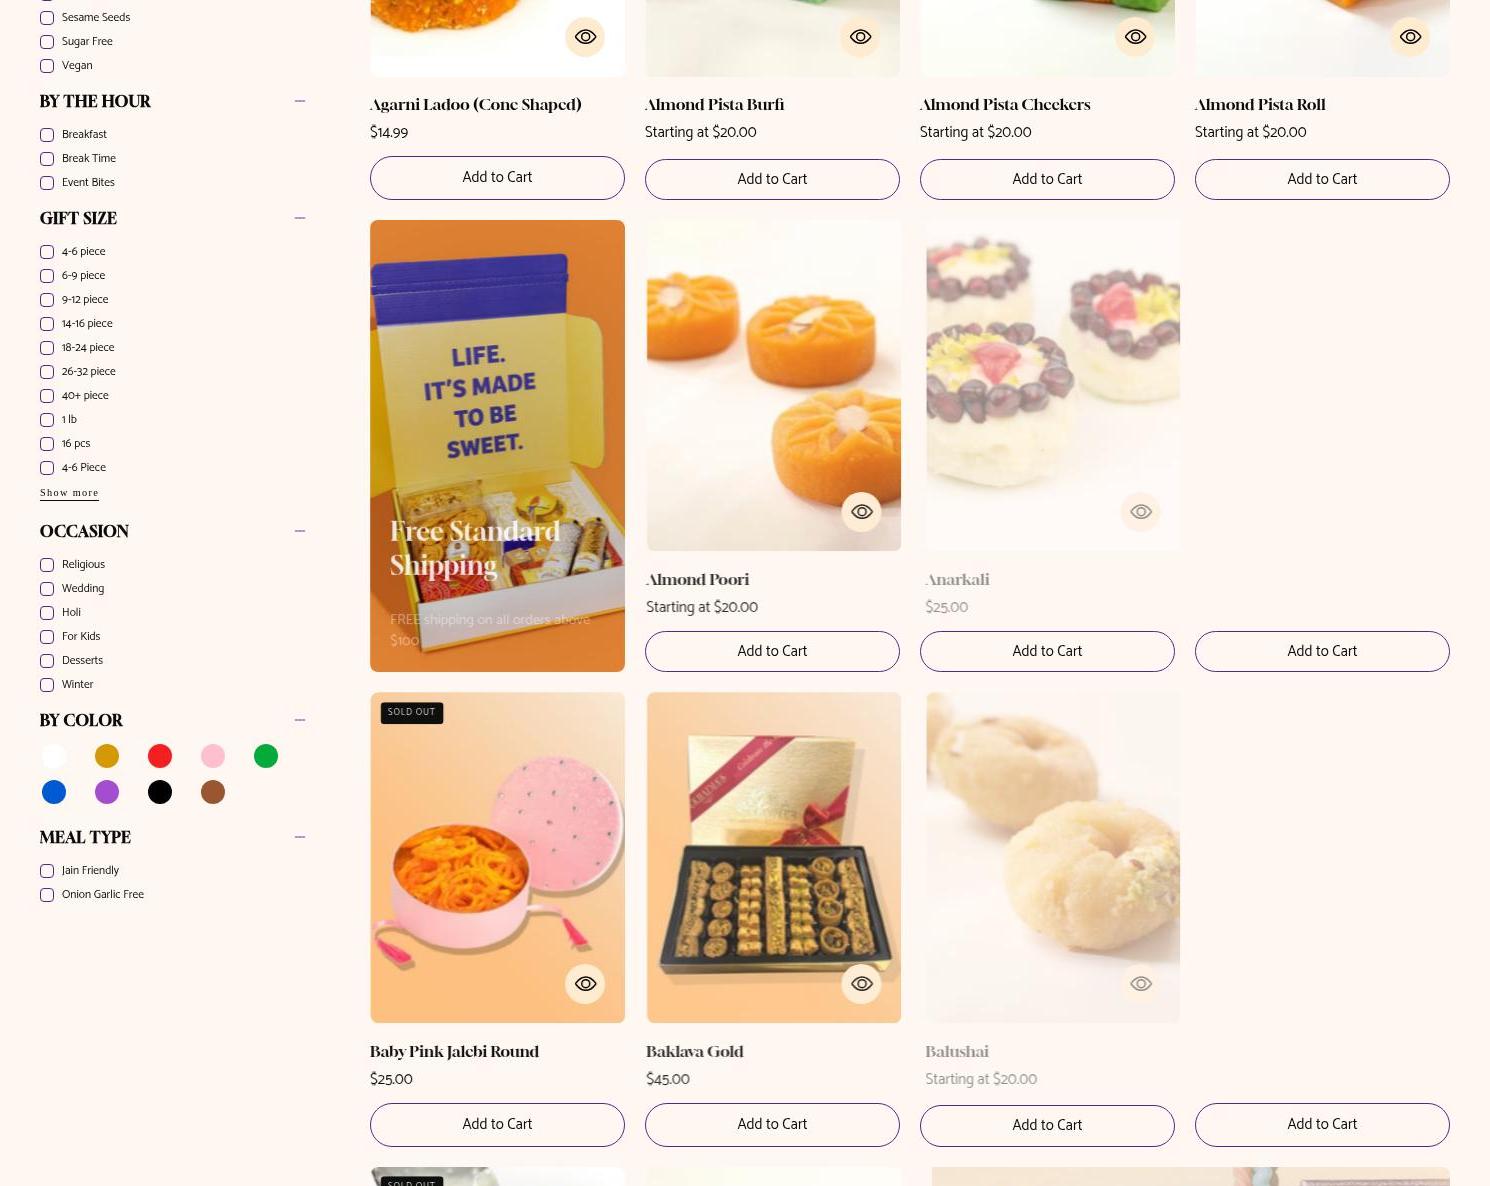
Task: Tick the Jain Friendly checkbox
Action: [x=47, y=871]
